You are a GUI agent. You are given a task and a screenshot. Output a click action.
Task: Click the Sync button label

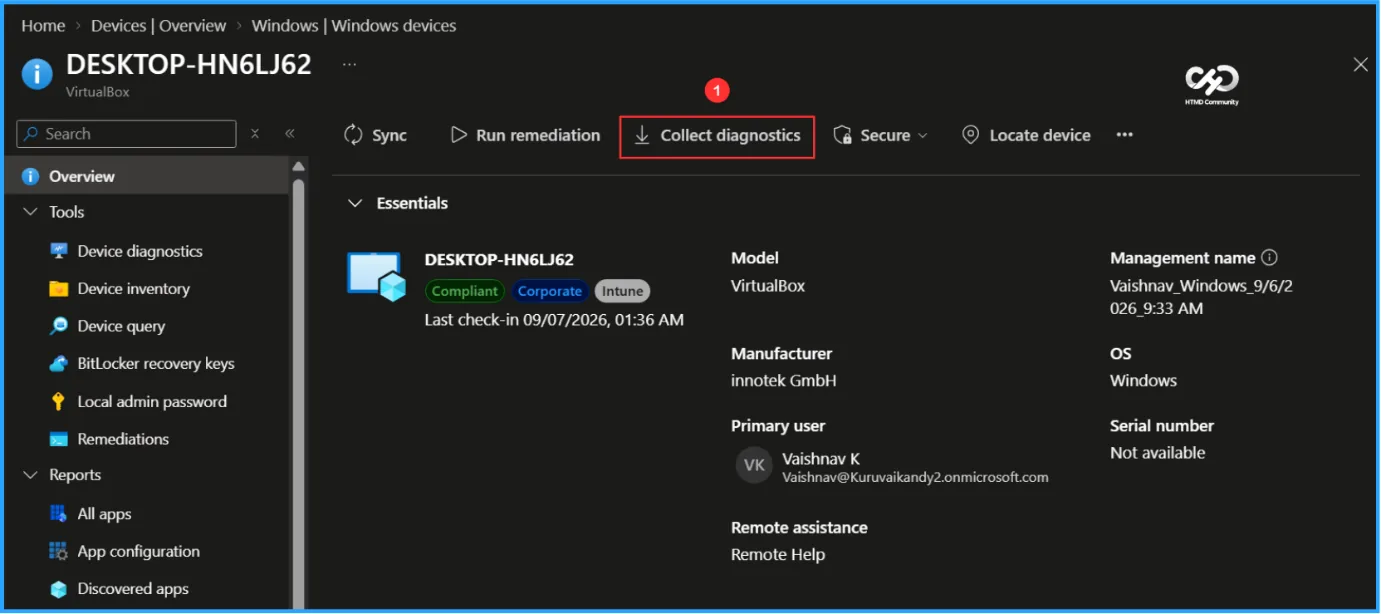click(x=389, y=135)
